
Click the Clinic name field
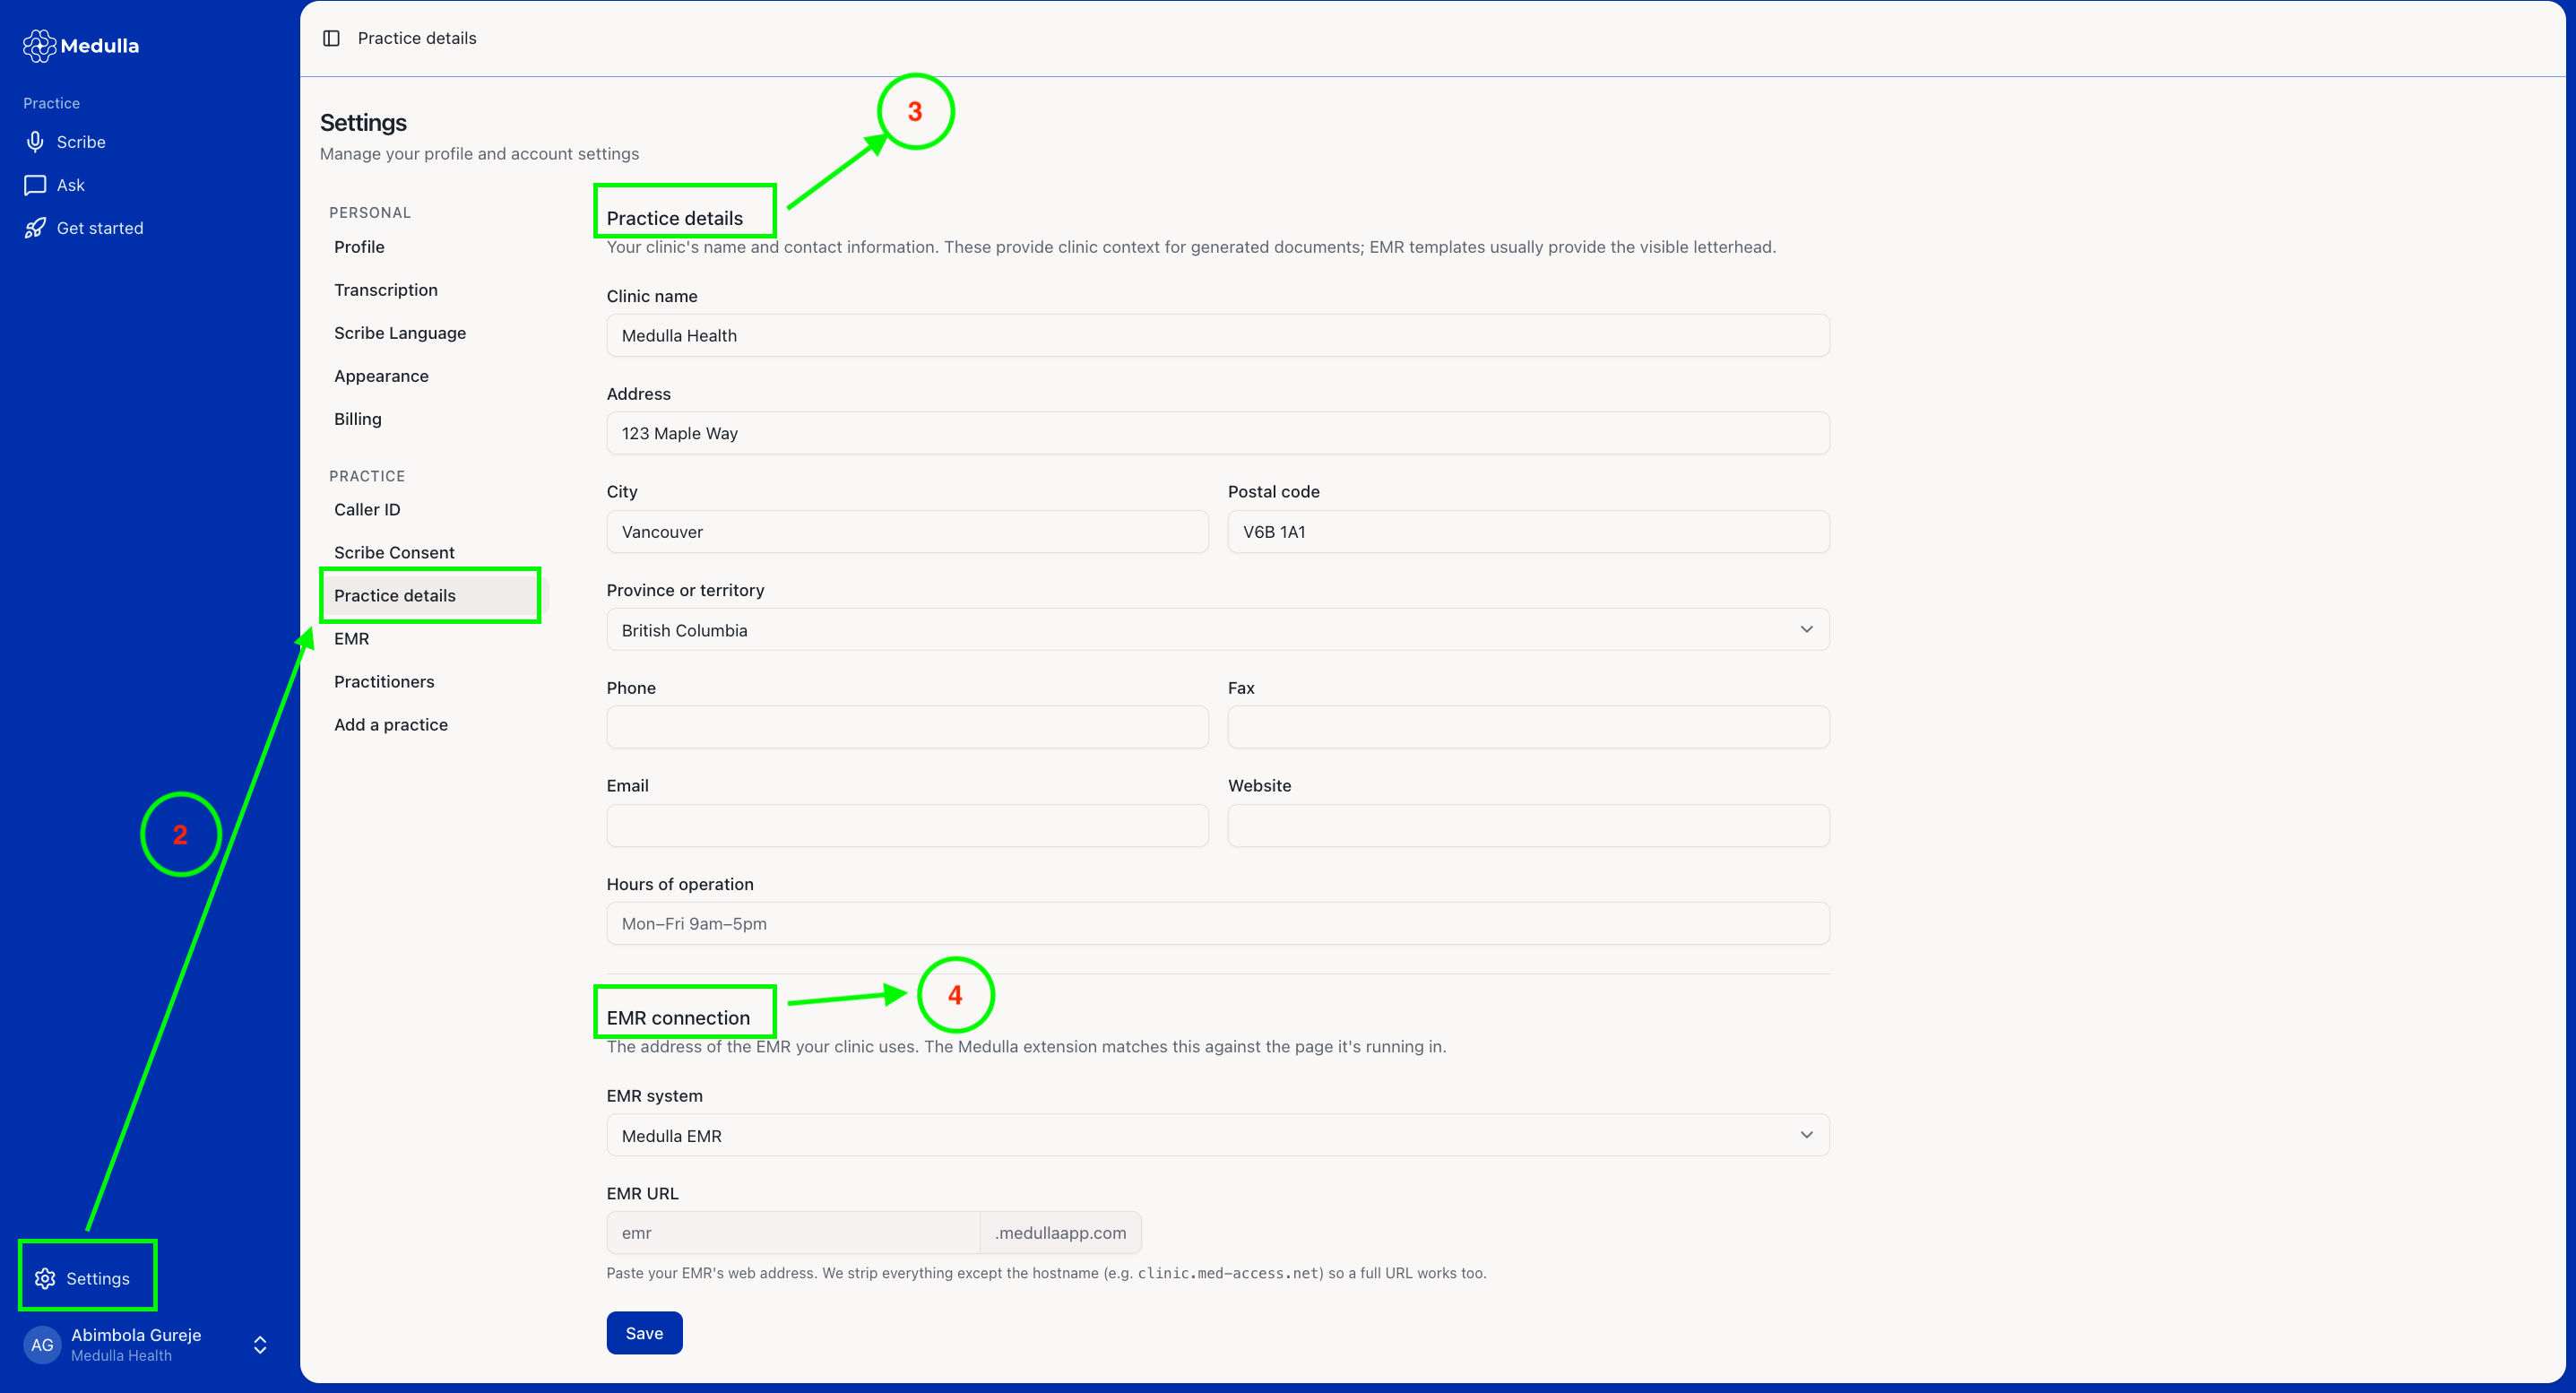coord(1217,336)
